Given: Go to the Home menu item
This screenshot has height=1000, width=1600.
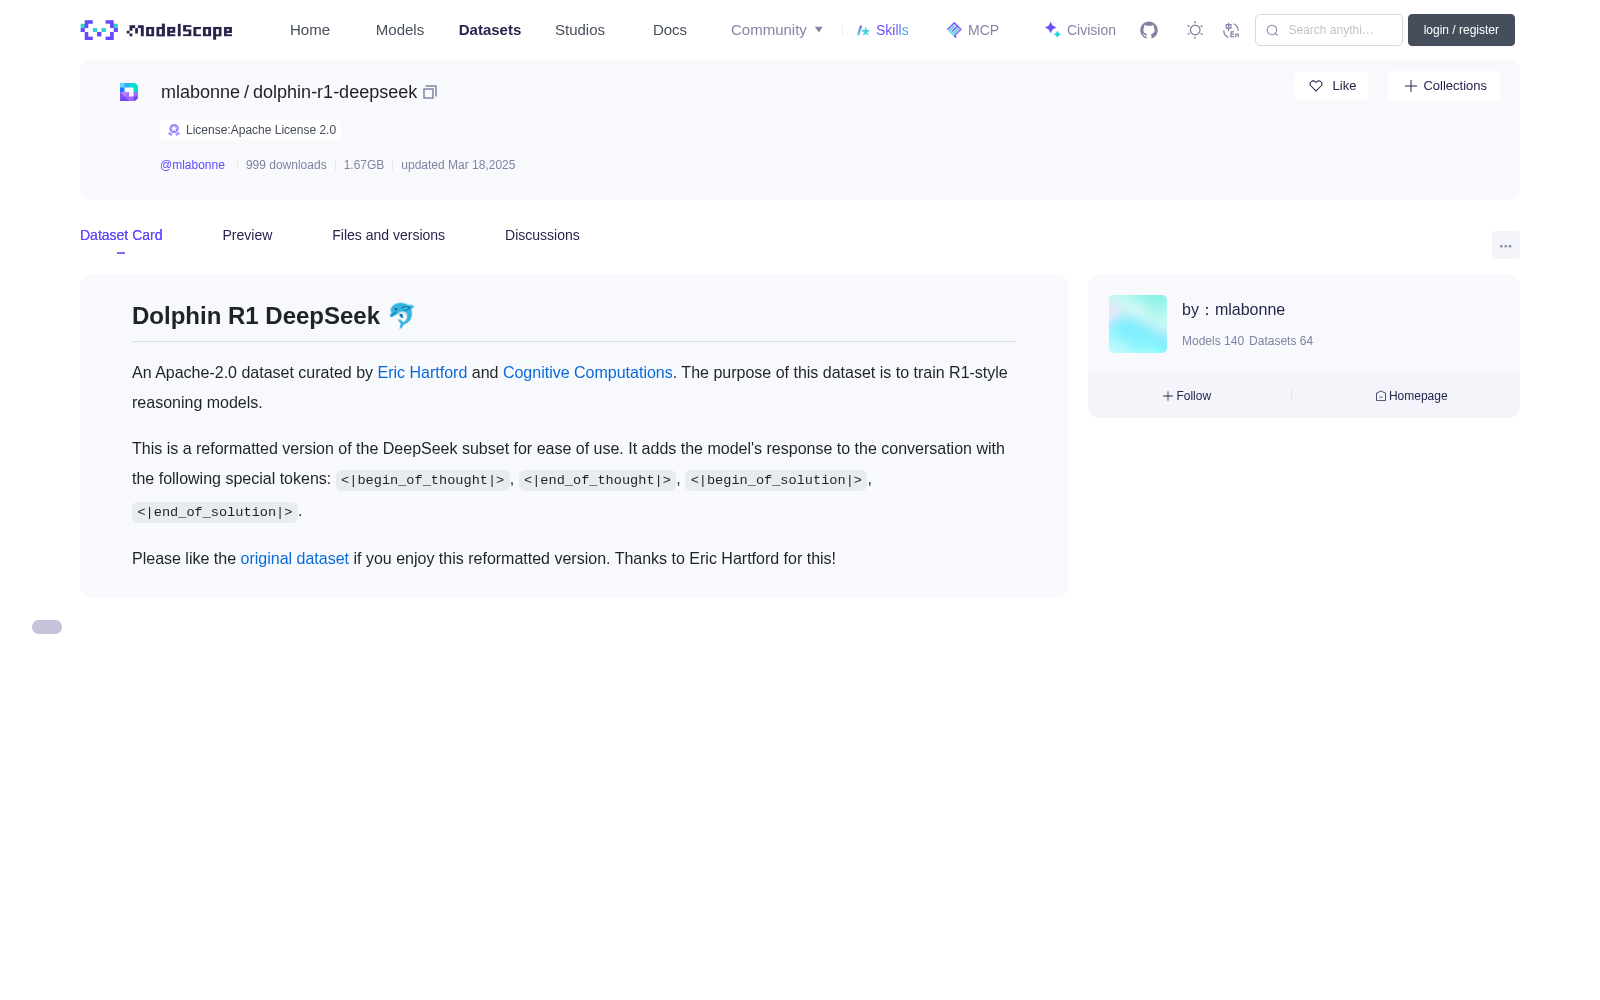Looking at the screenshot, I should pyautogui.click(x=310, y=30).
